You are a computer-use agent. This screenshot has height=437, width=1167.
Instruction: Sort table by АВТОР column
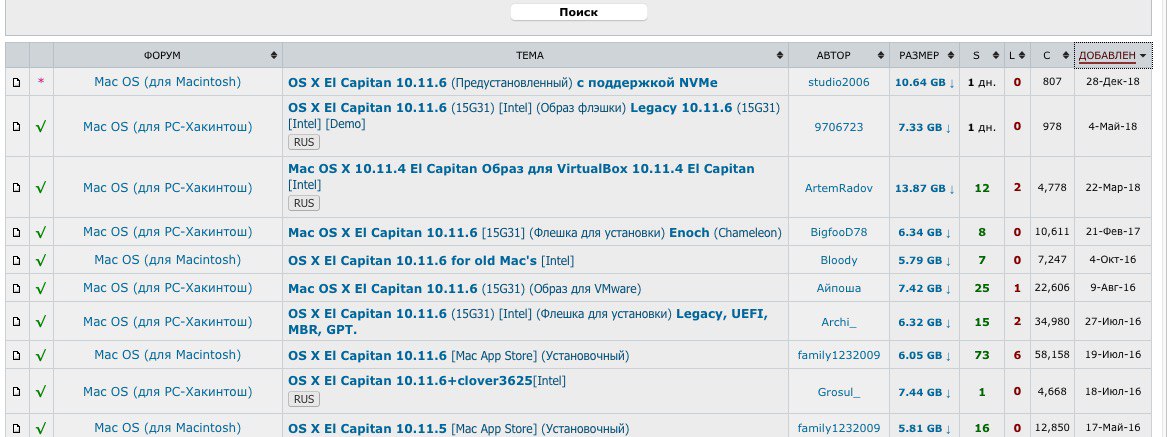point(839,55)
